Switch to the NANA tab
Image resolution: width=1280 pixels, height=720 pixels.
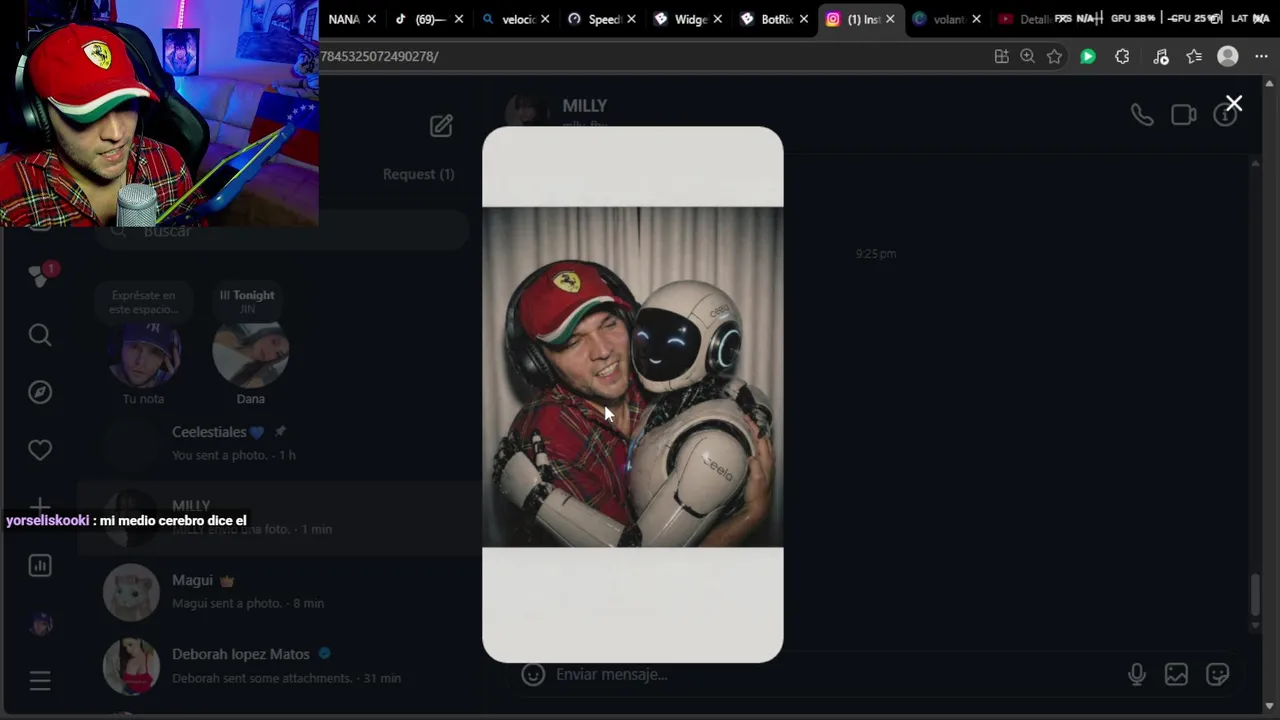pyautogui.click(x=344, y=19)
